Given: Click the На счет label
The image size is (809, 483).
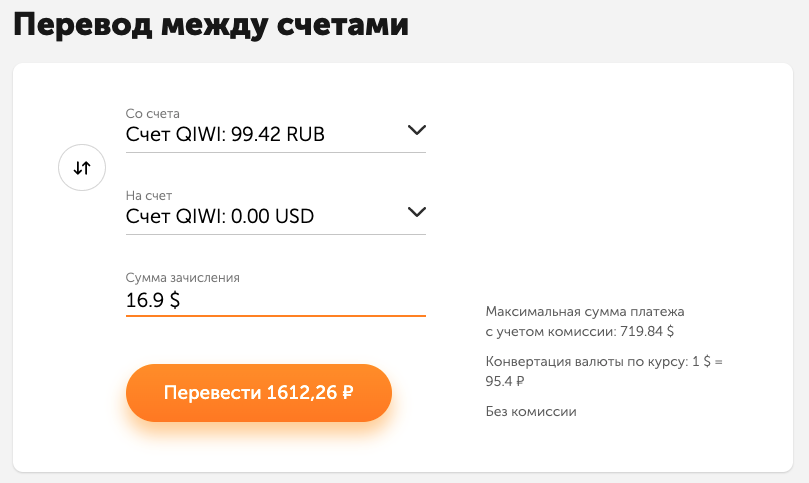Looking at the screenshot, I should pos(149,196).
